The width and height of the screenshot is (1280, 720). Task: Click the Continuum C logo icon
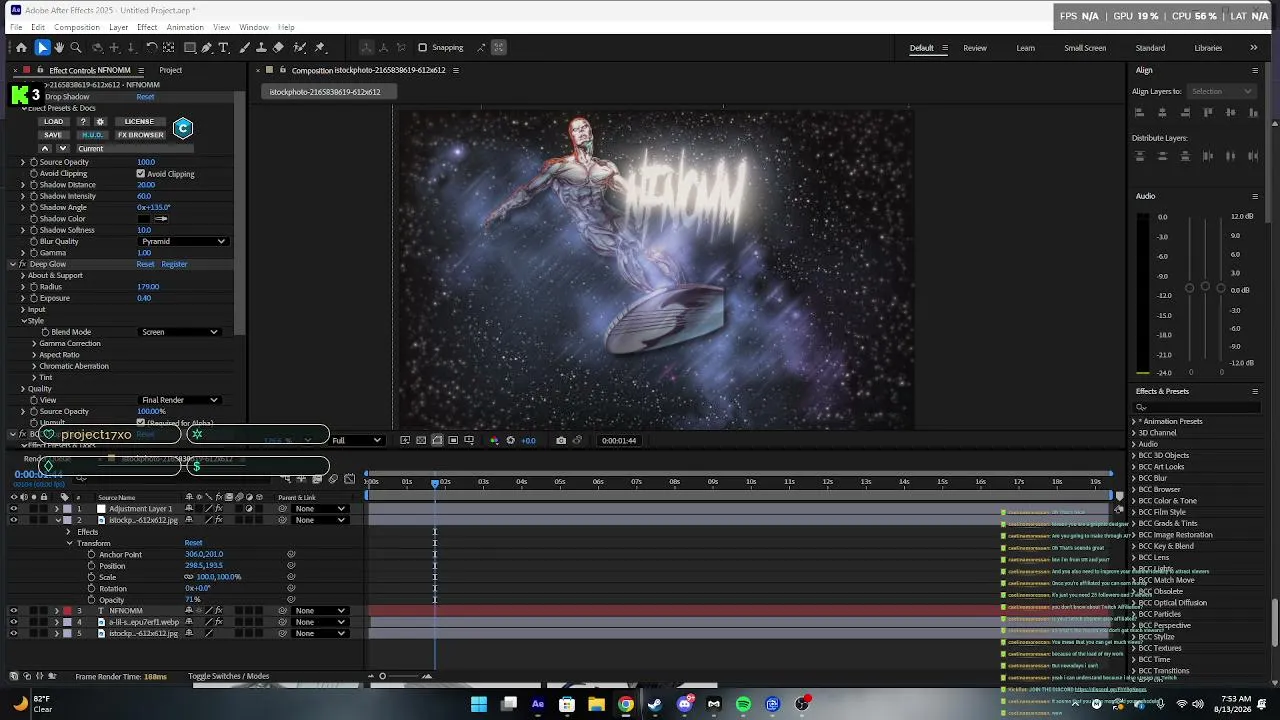tap(182, 128)
